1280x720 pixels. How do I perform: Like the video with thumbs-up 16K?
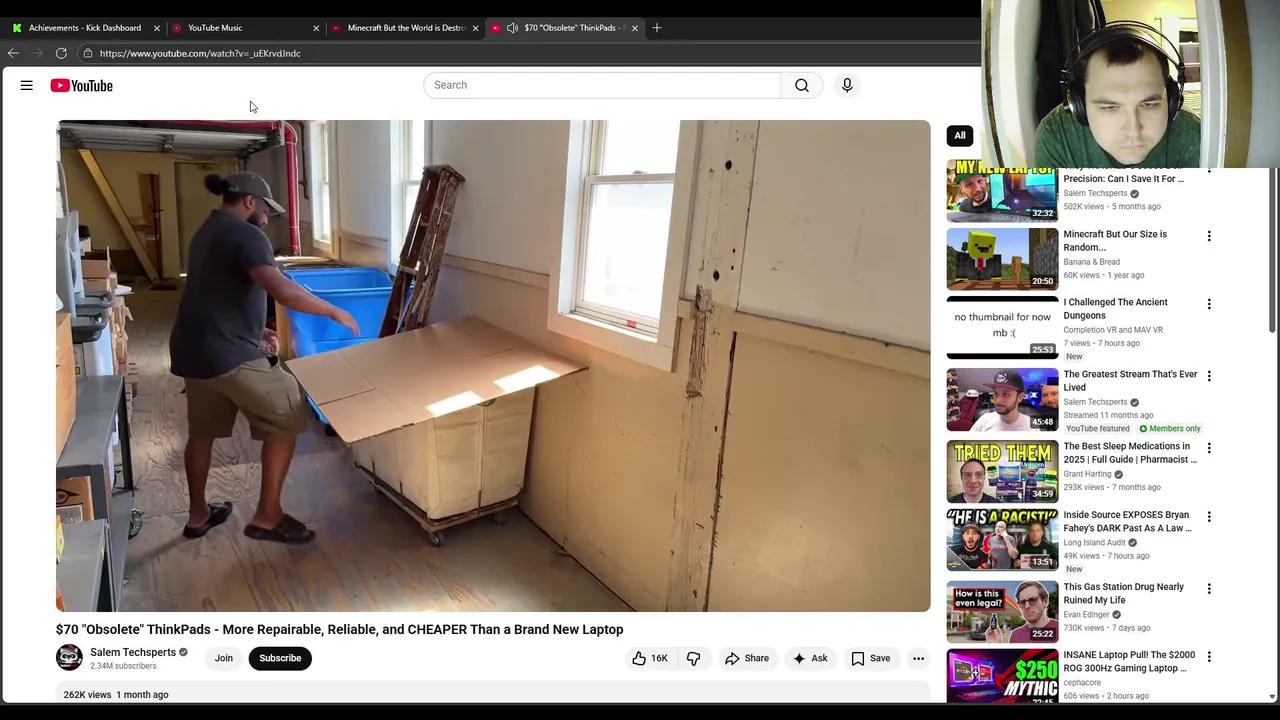pos(649,658)
